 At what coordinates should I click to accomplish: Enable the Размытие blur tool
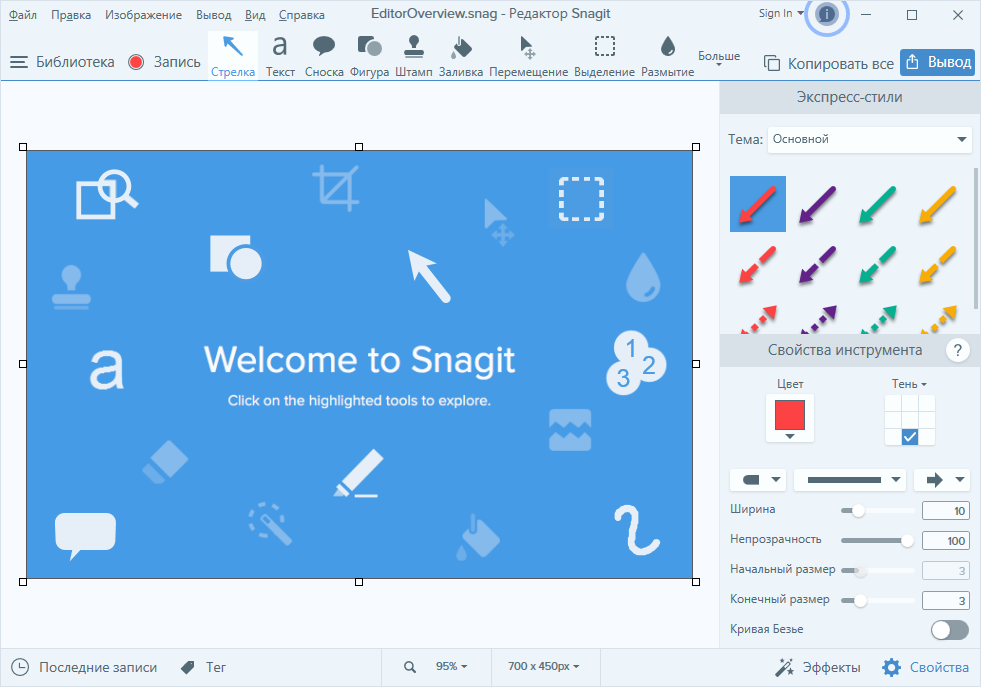point(665,55)
